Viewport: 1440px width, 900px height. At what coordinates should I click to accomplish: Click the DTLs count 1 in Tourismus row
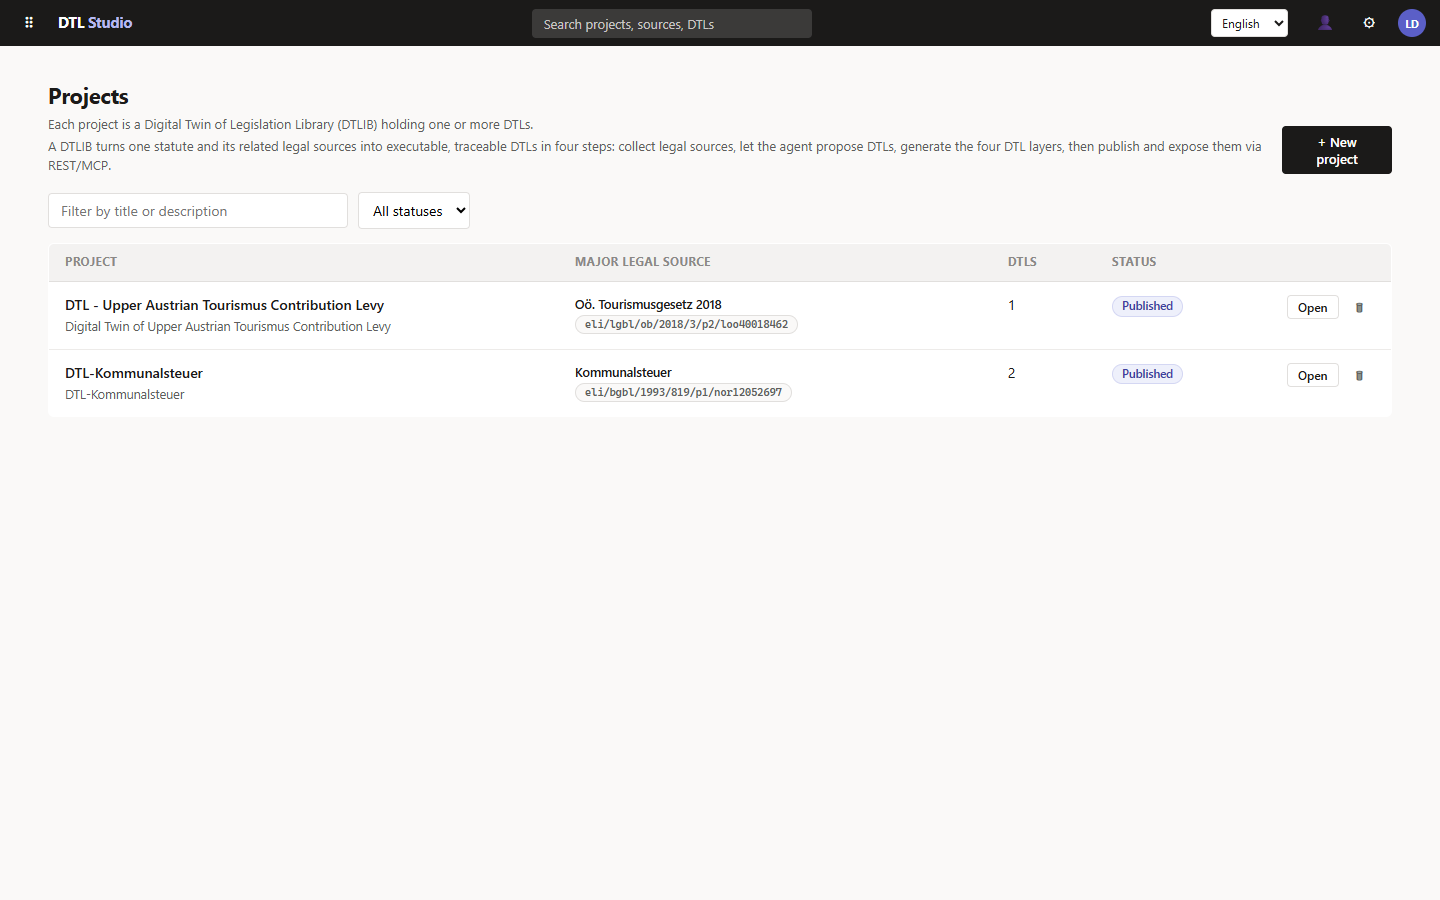pyautogui.click(x=1011, y=305)
